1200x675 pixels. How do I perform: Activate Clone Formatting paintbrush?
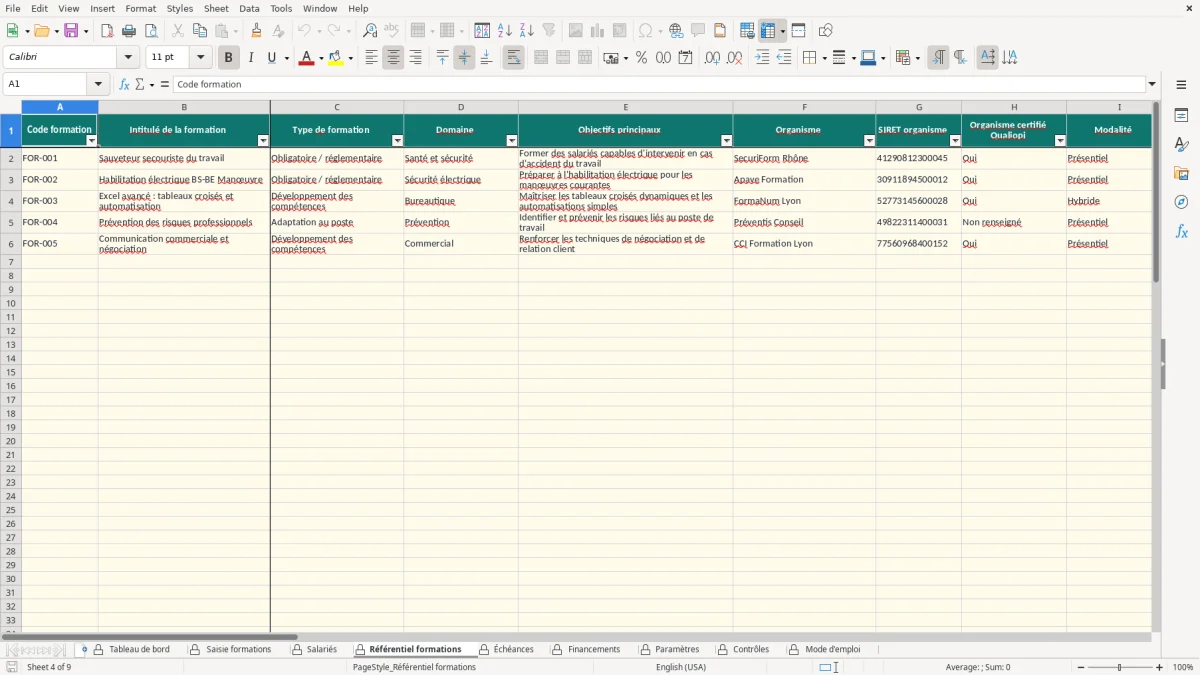pyautogui.click(x=257, y=31)
